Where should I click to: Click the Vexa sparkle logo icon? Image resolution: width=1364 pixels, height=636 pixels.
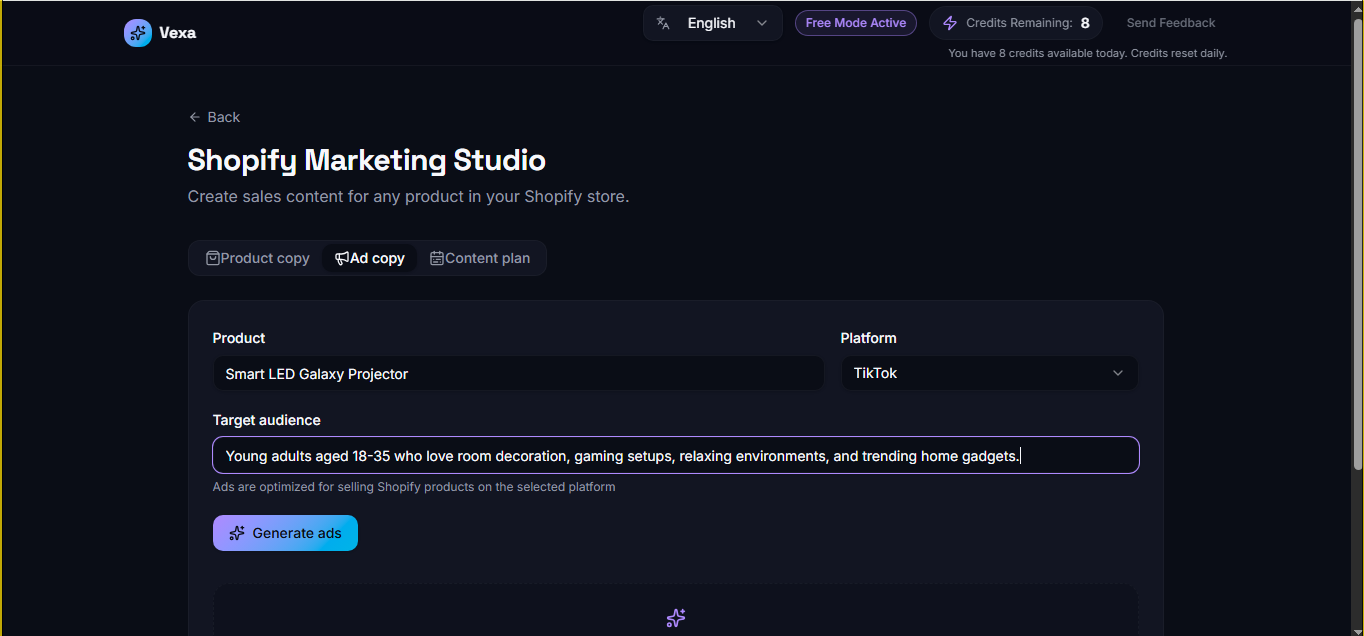coord(138,33)
